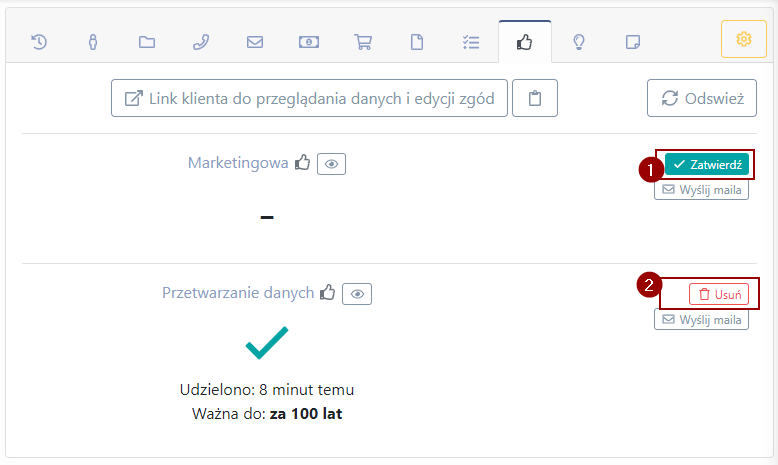Open the history clock tab
Screen dimensions: 778x465
[x=39, y=42]
